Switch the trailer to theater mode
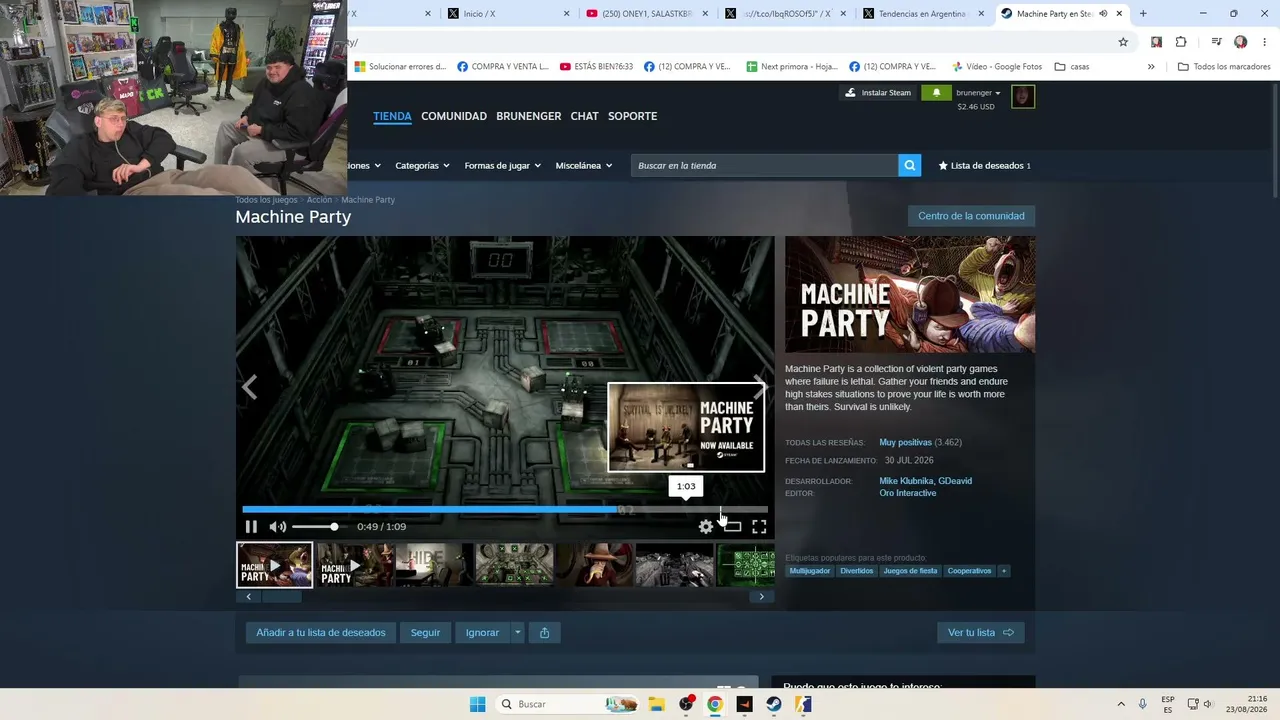 pyautogui.click(x=733, y=527)
